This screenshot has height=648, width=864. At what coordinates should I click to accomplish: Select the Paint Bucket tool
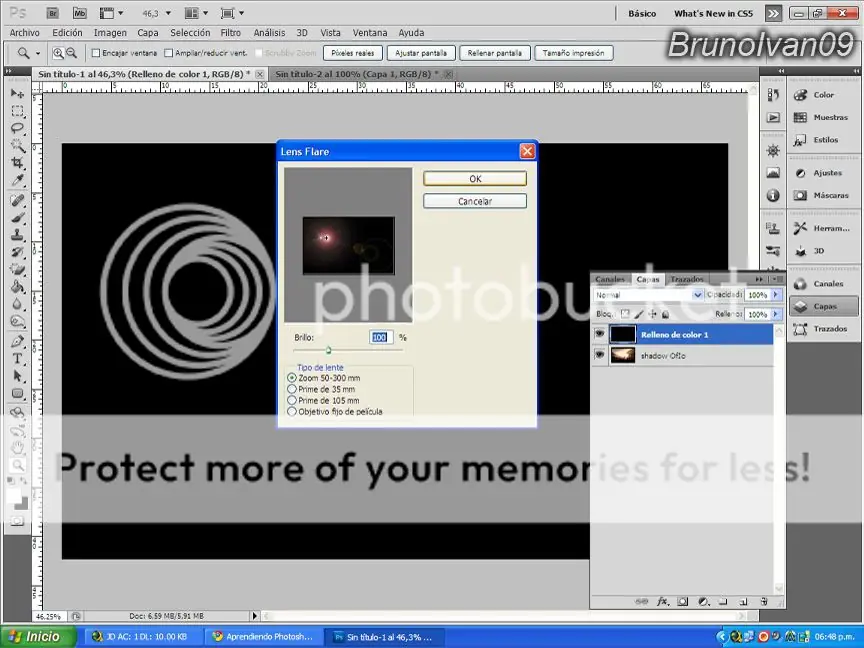(x=17, y=286)
